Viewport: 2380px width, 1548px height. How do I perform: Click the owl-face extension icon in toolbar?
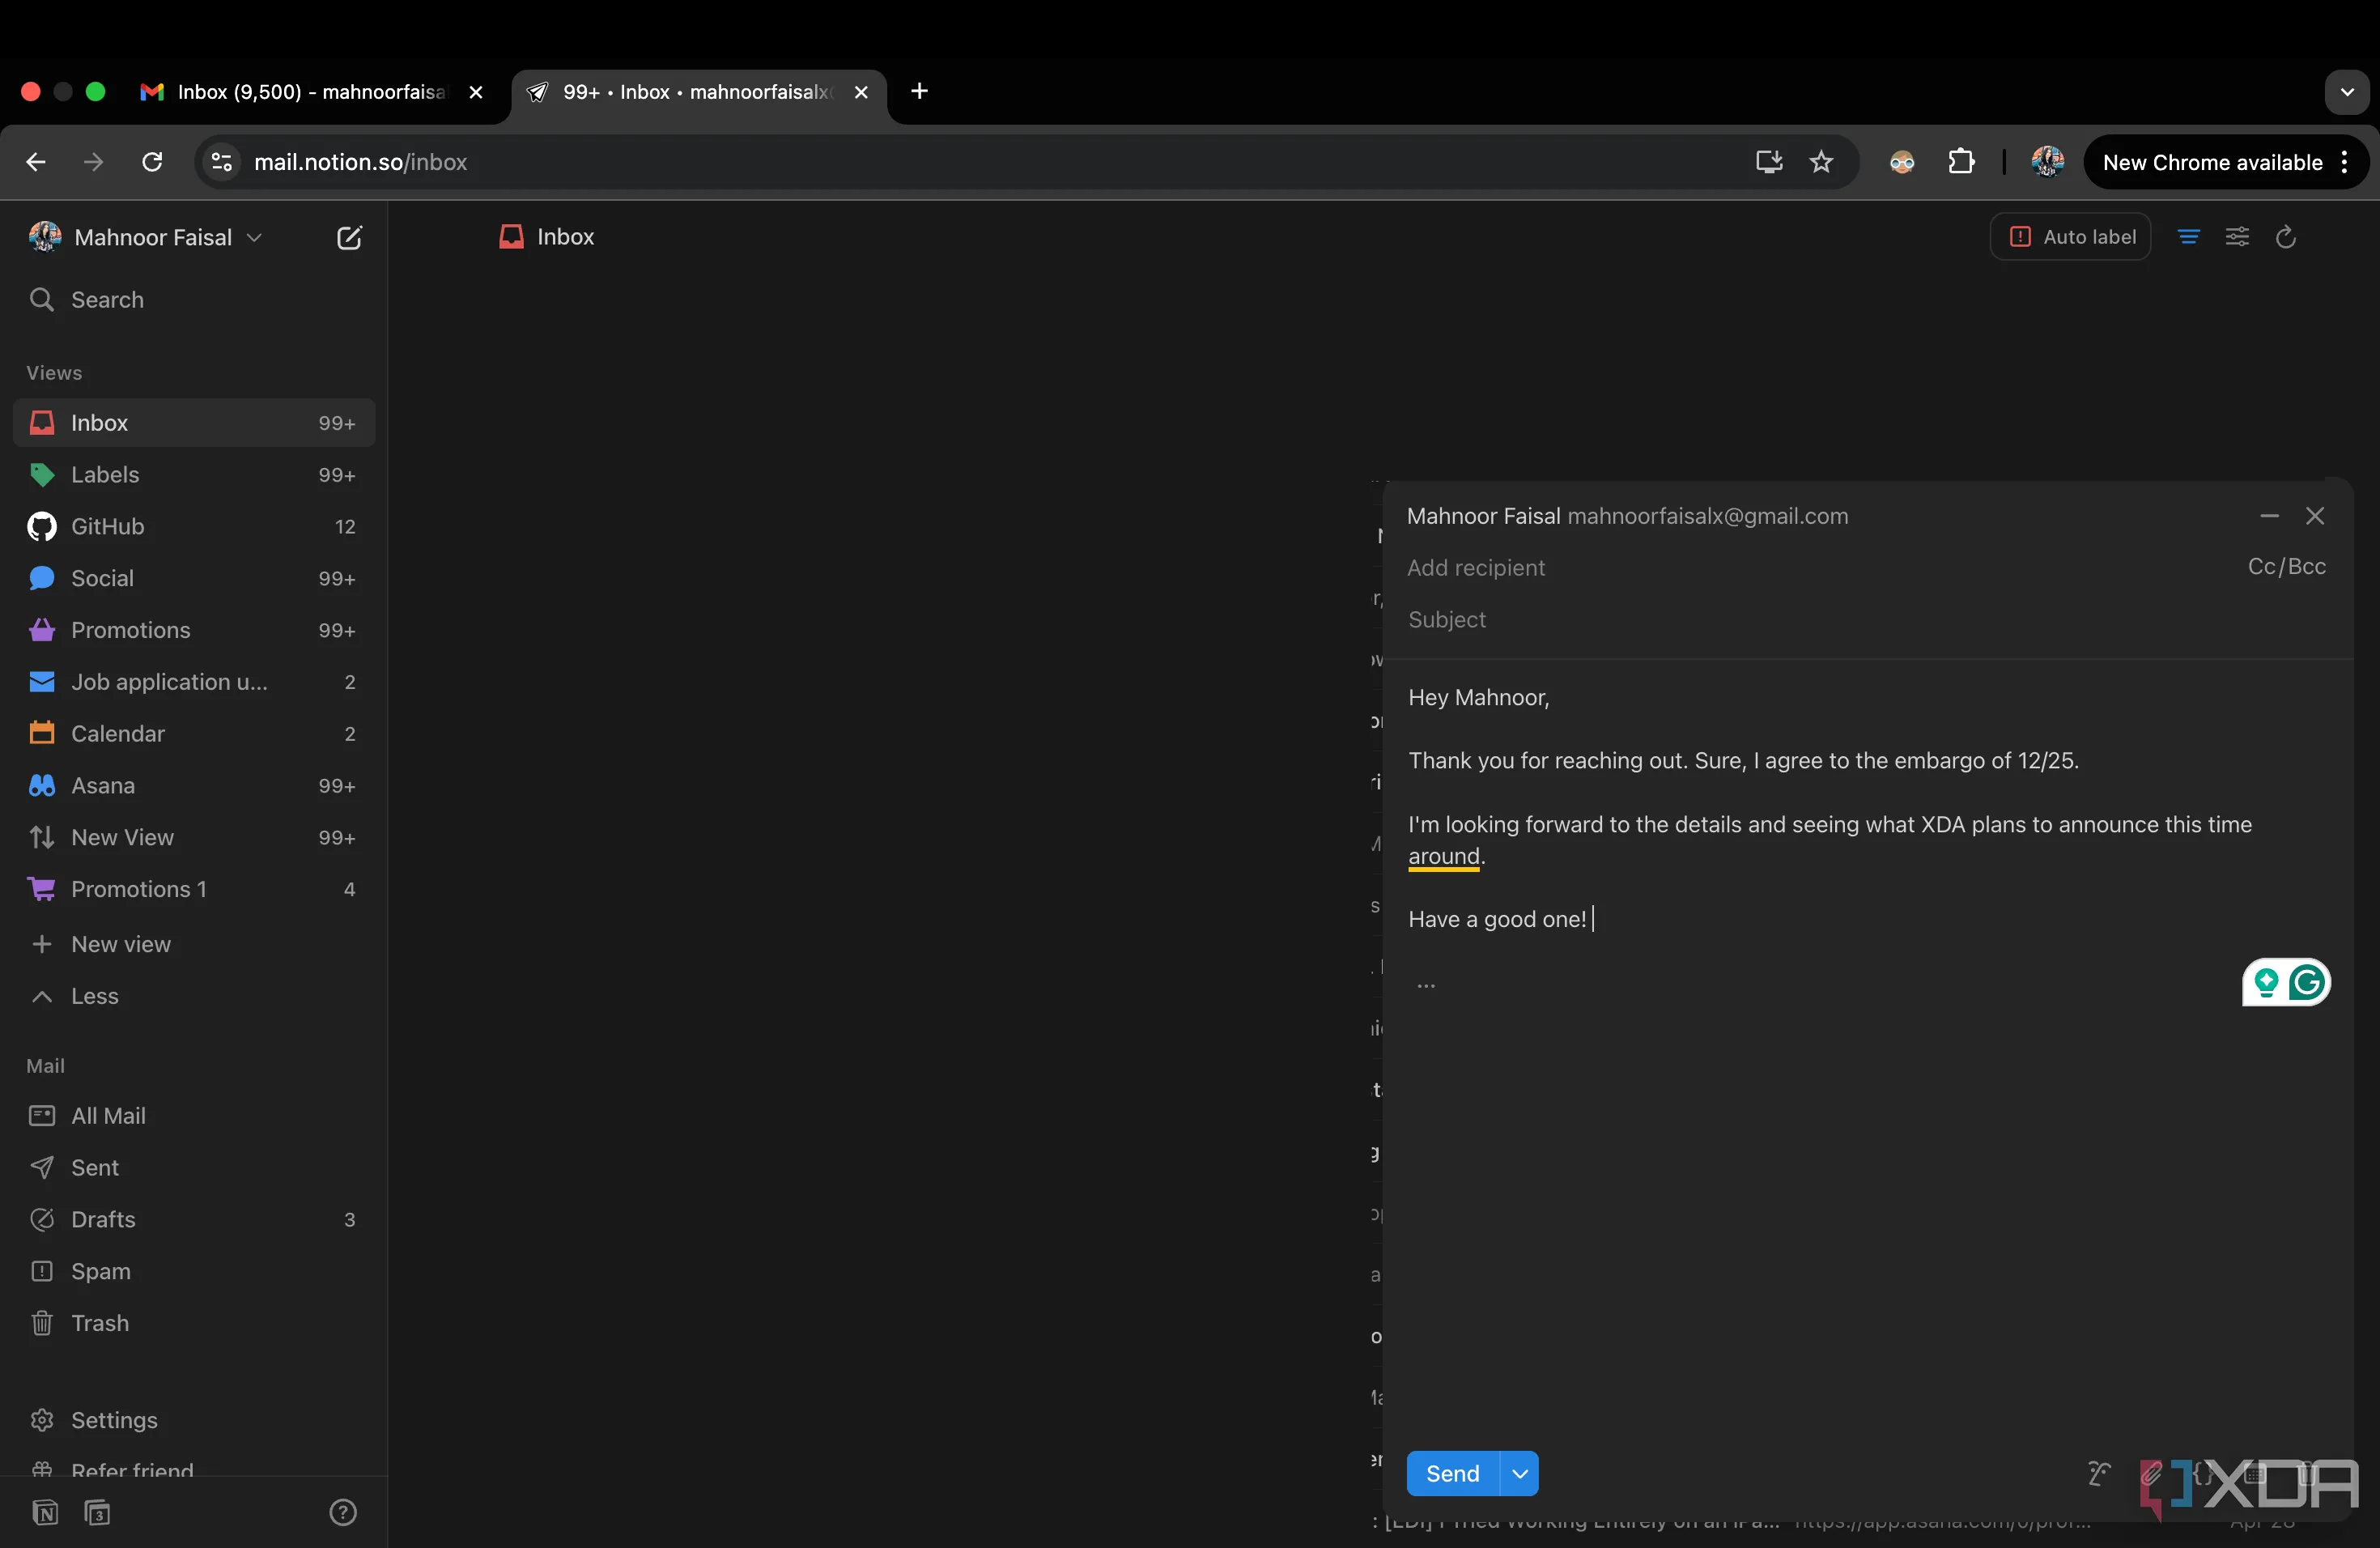tap(1902, 162)
